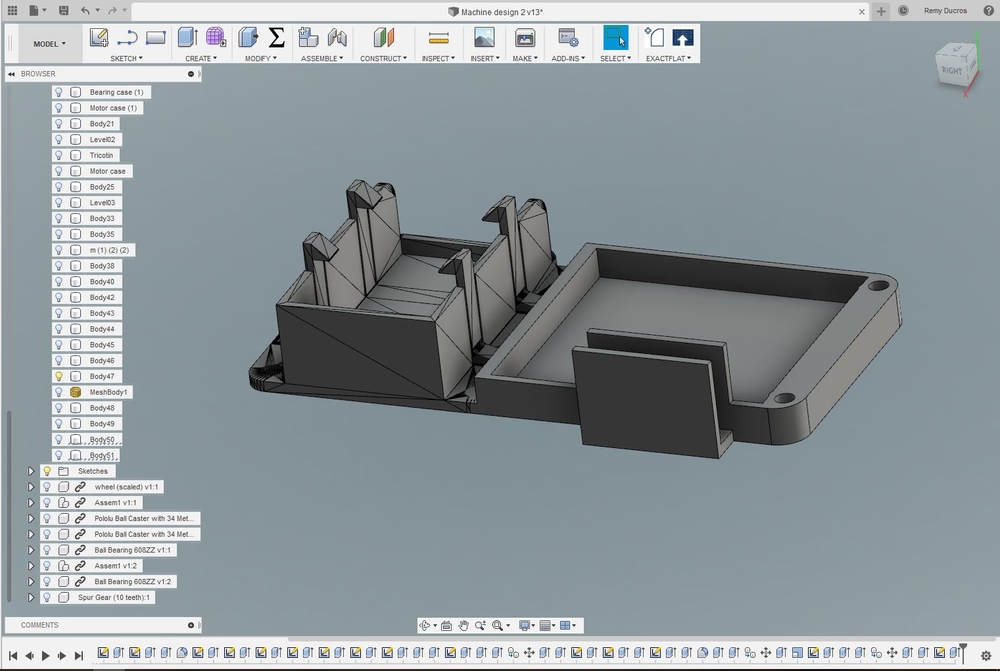The width and height of the screenshot is (1000, 671).
Task: Open the ASSEMBLE menu
Action: point(322,58)
